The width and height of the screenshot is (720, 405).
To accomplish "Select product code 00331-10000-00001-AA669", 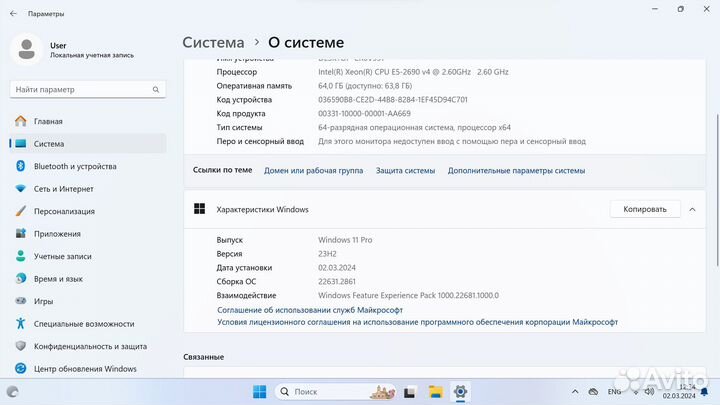I will coord(365,113).
